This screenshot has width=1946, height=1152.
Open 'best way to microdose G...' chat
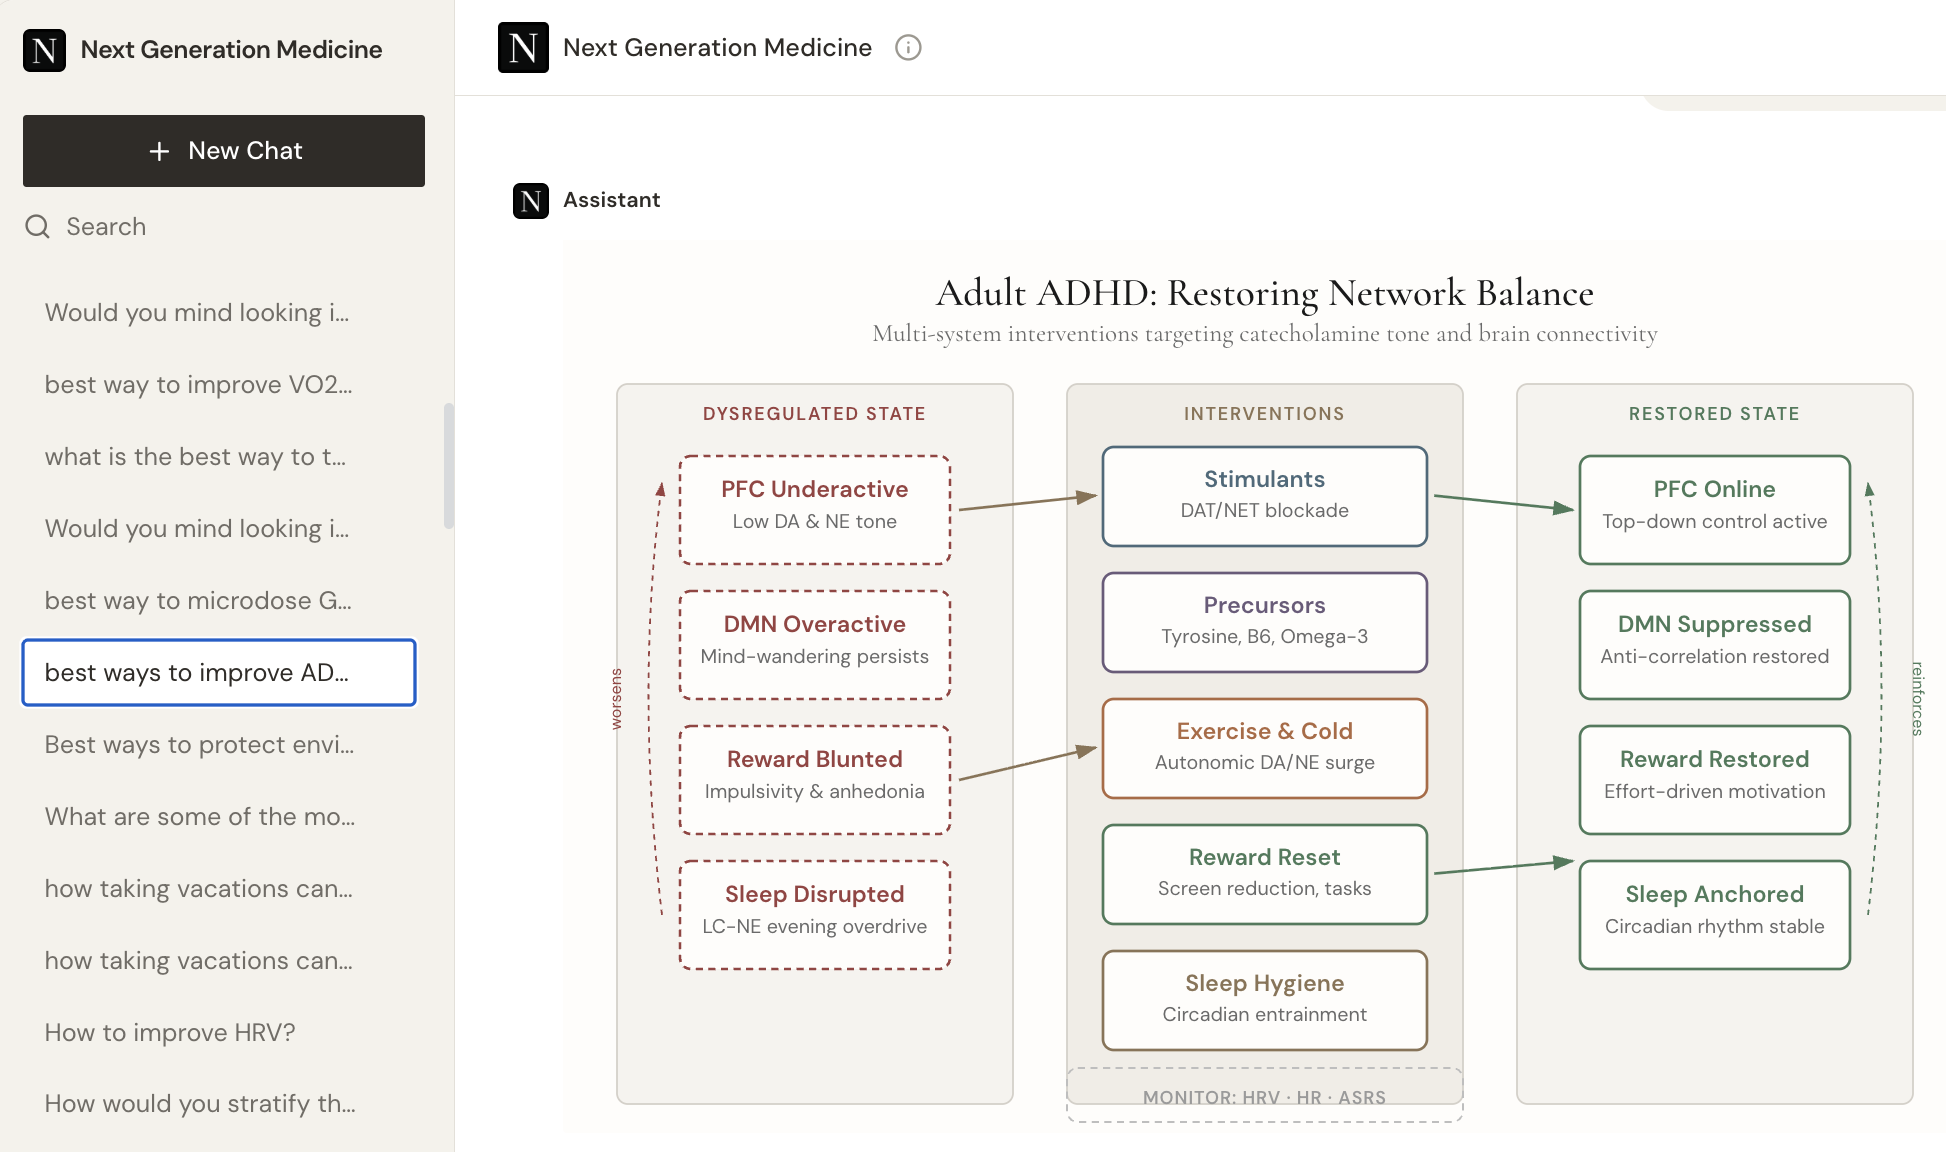(219, 601)
